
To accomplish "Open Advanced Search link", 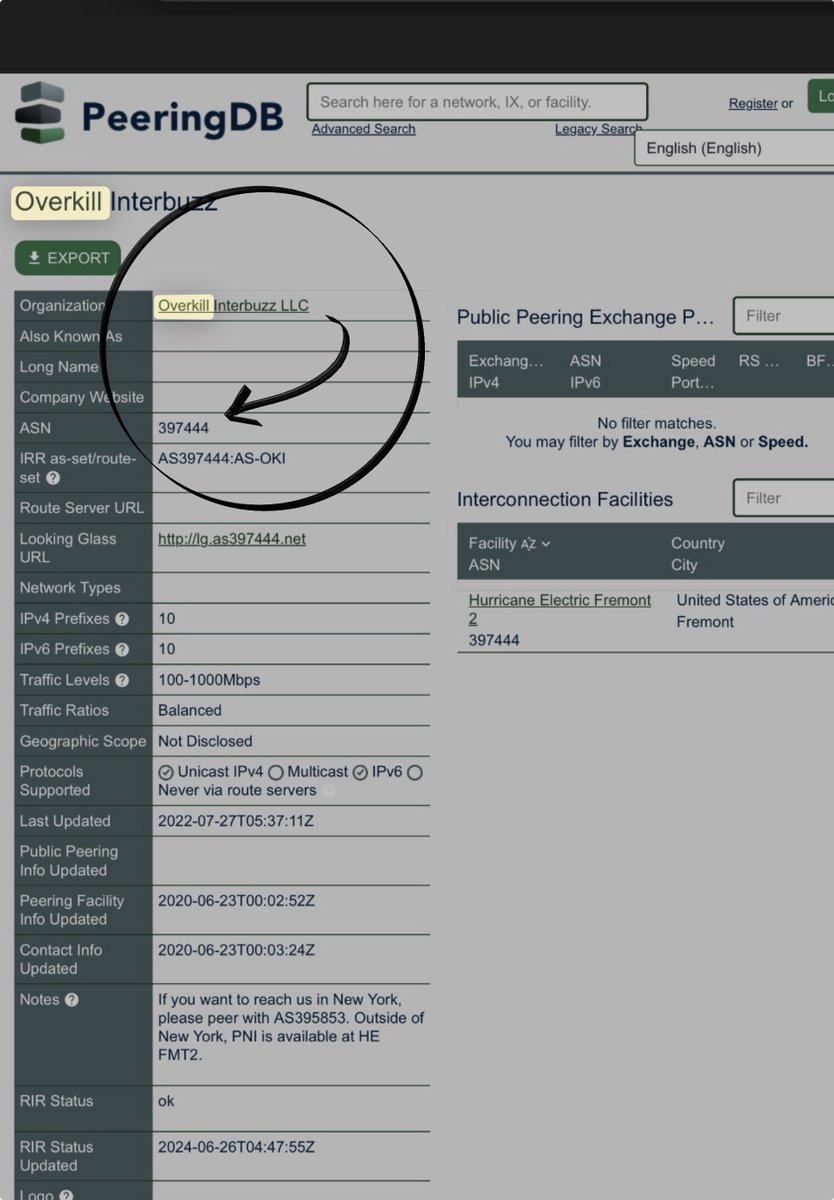I will (363, 129).
